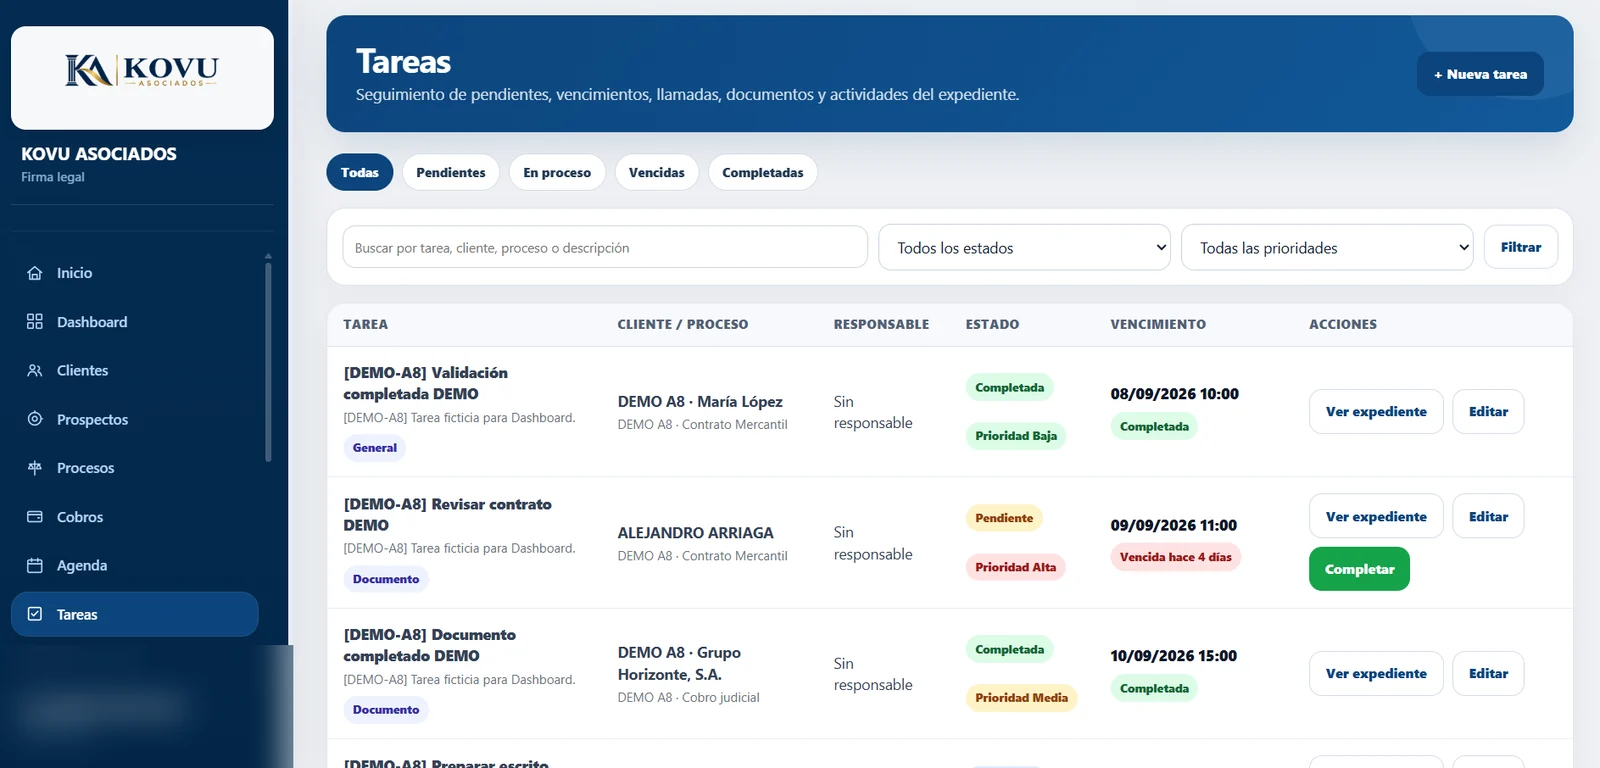The width and height of the screenshot is (1600, 768).
Task: Create a task with Nueva tarea
Action: point(1480,74)
